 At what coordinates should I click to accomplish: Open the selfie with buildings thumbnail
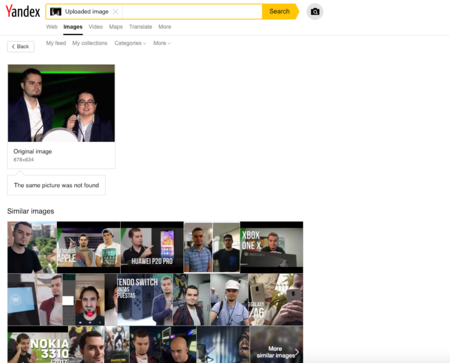pos(32,247)
